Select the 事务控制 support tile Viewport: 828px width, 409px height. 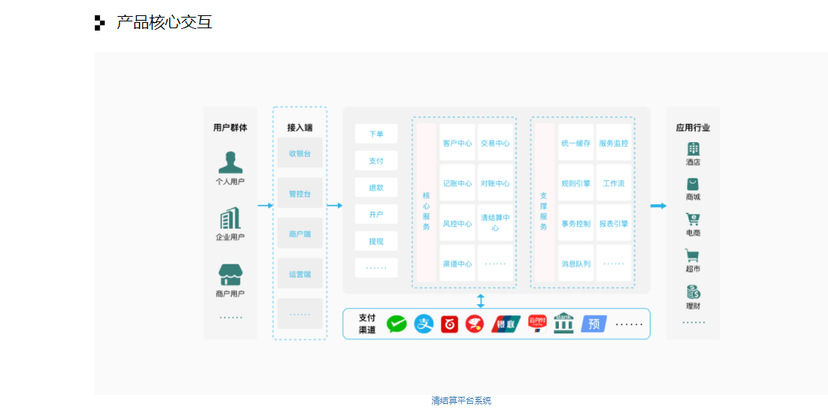pyautogui.click(x=576, y=223)
